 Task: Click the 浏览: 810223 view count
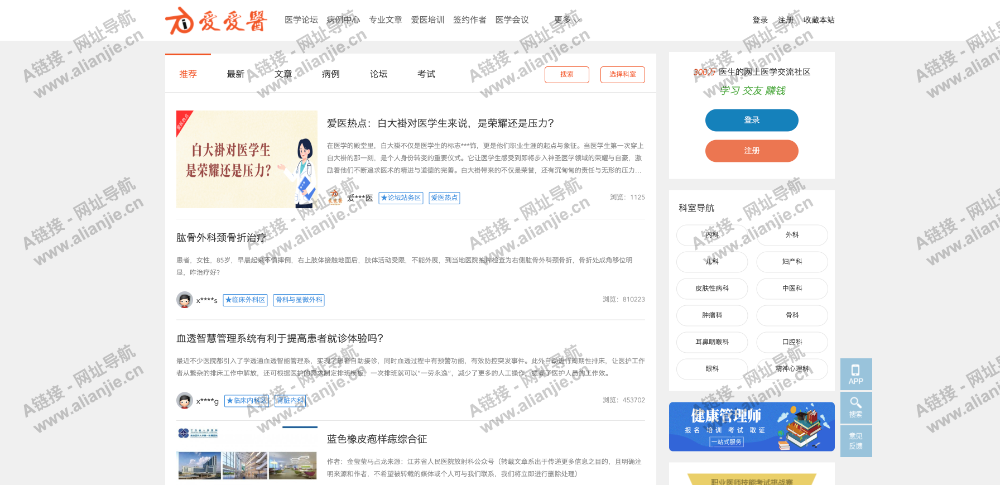624,299
